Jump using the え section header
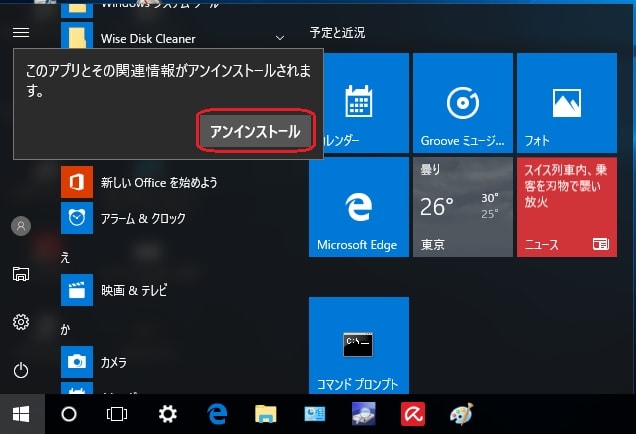Image resolution: width=636 pixels, height=434 pixels. coord(65,258)
